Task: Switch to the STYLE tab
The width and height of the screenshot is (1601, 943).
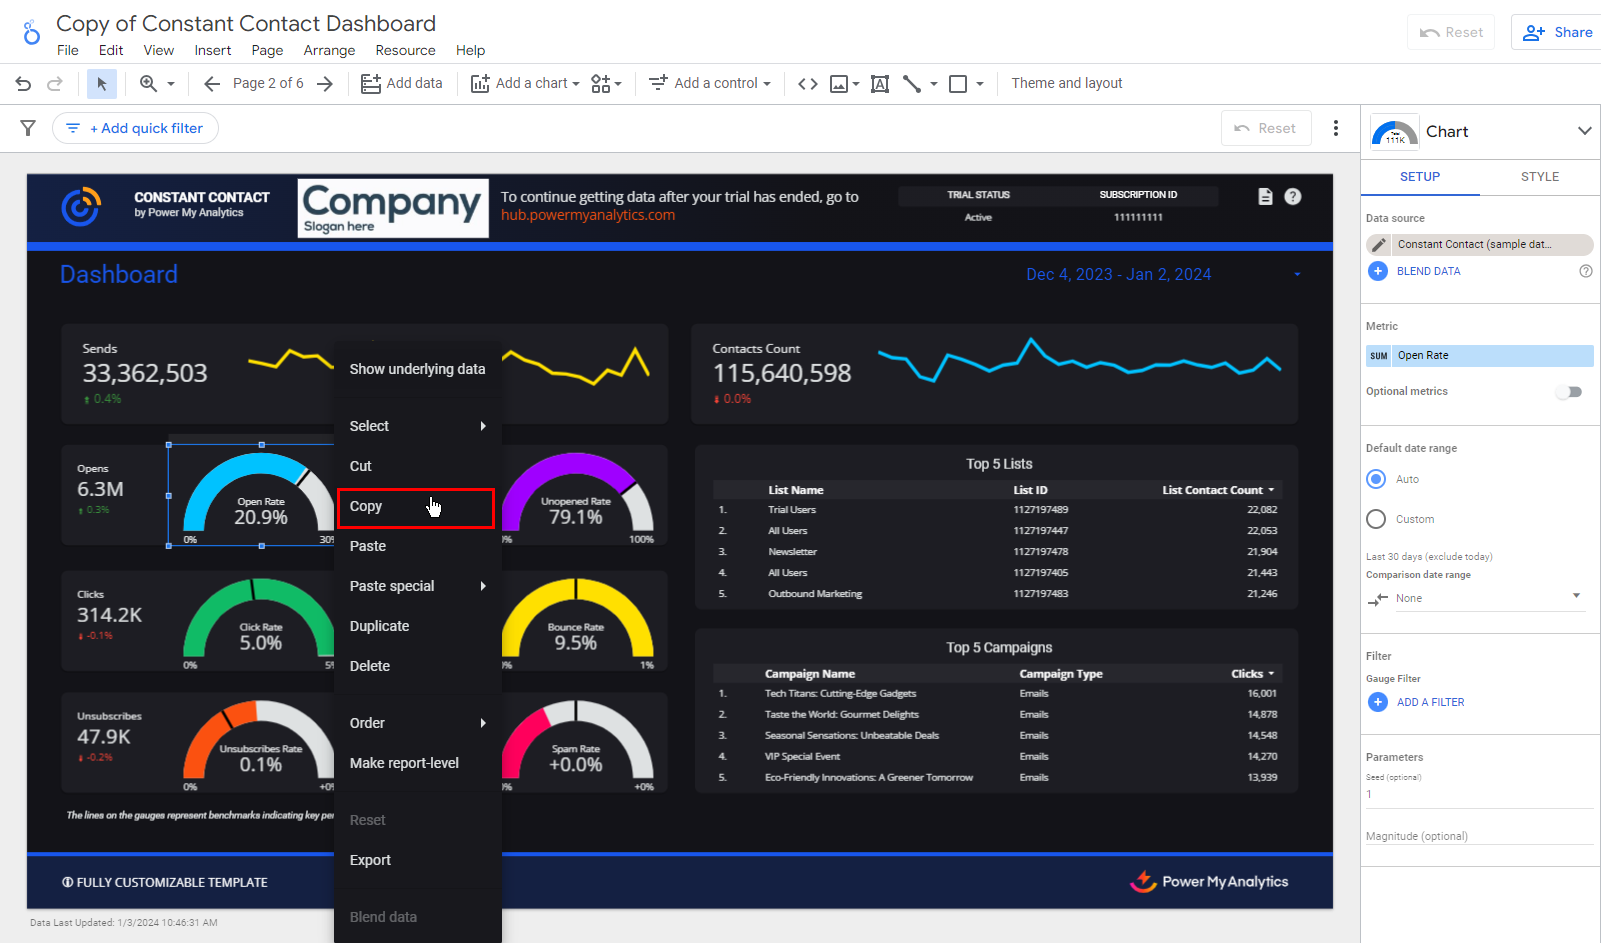Action: [1539, 177]
